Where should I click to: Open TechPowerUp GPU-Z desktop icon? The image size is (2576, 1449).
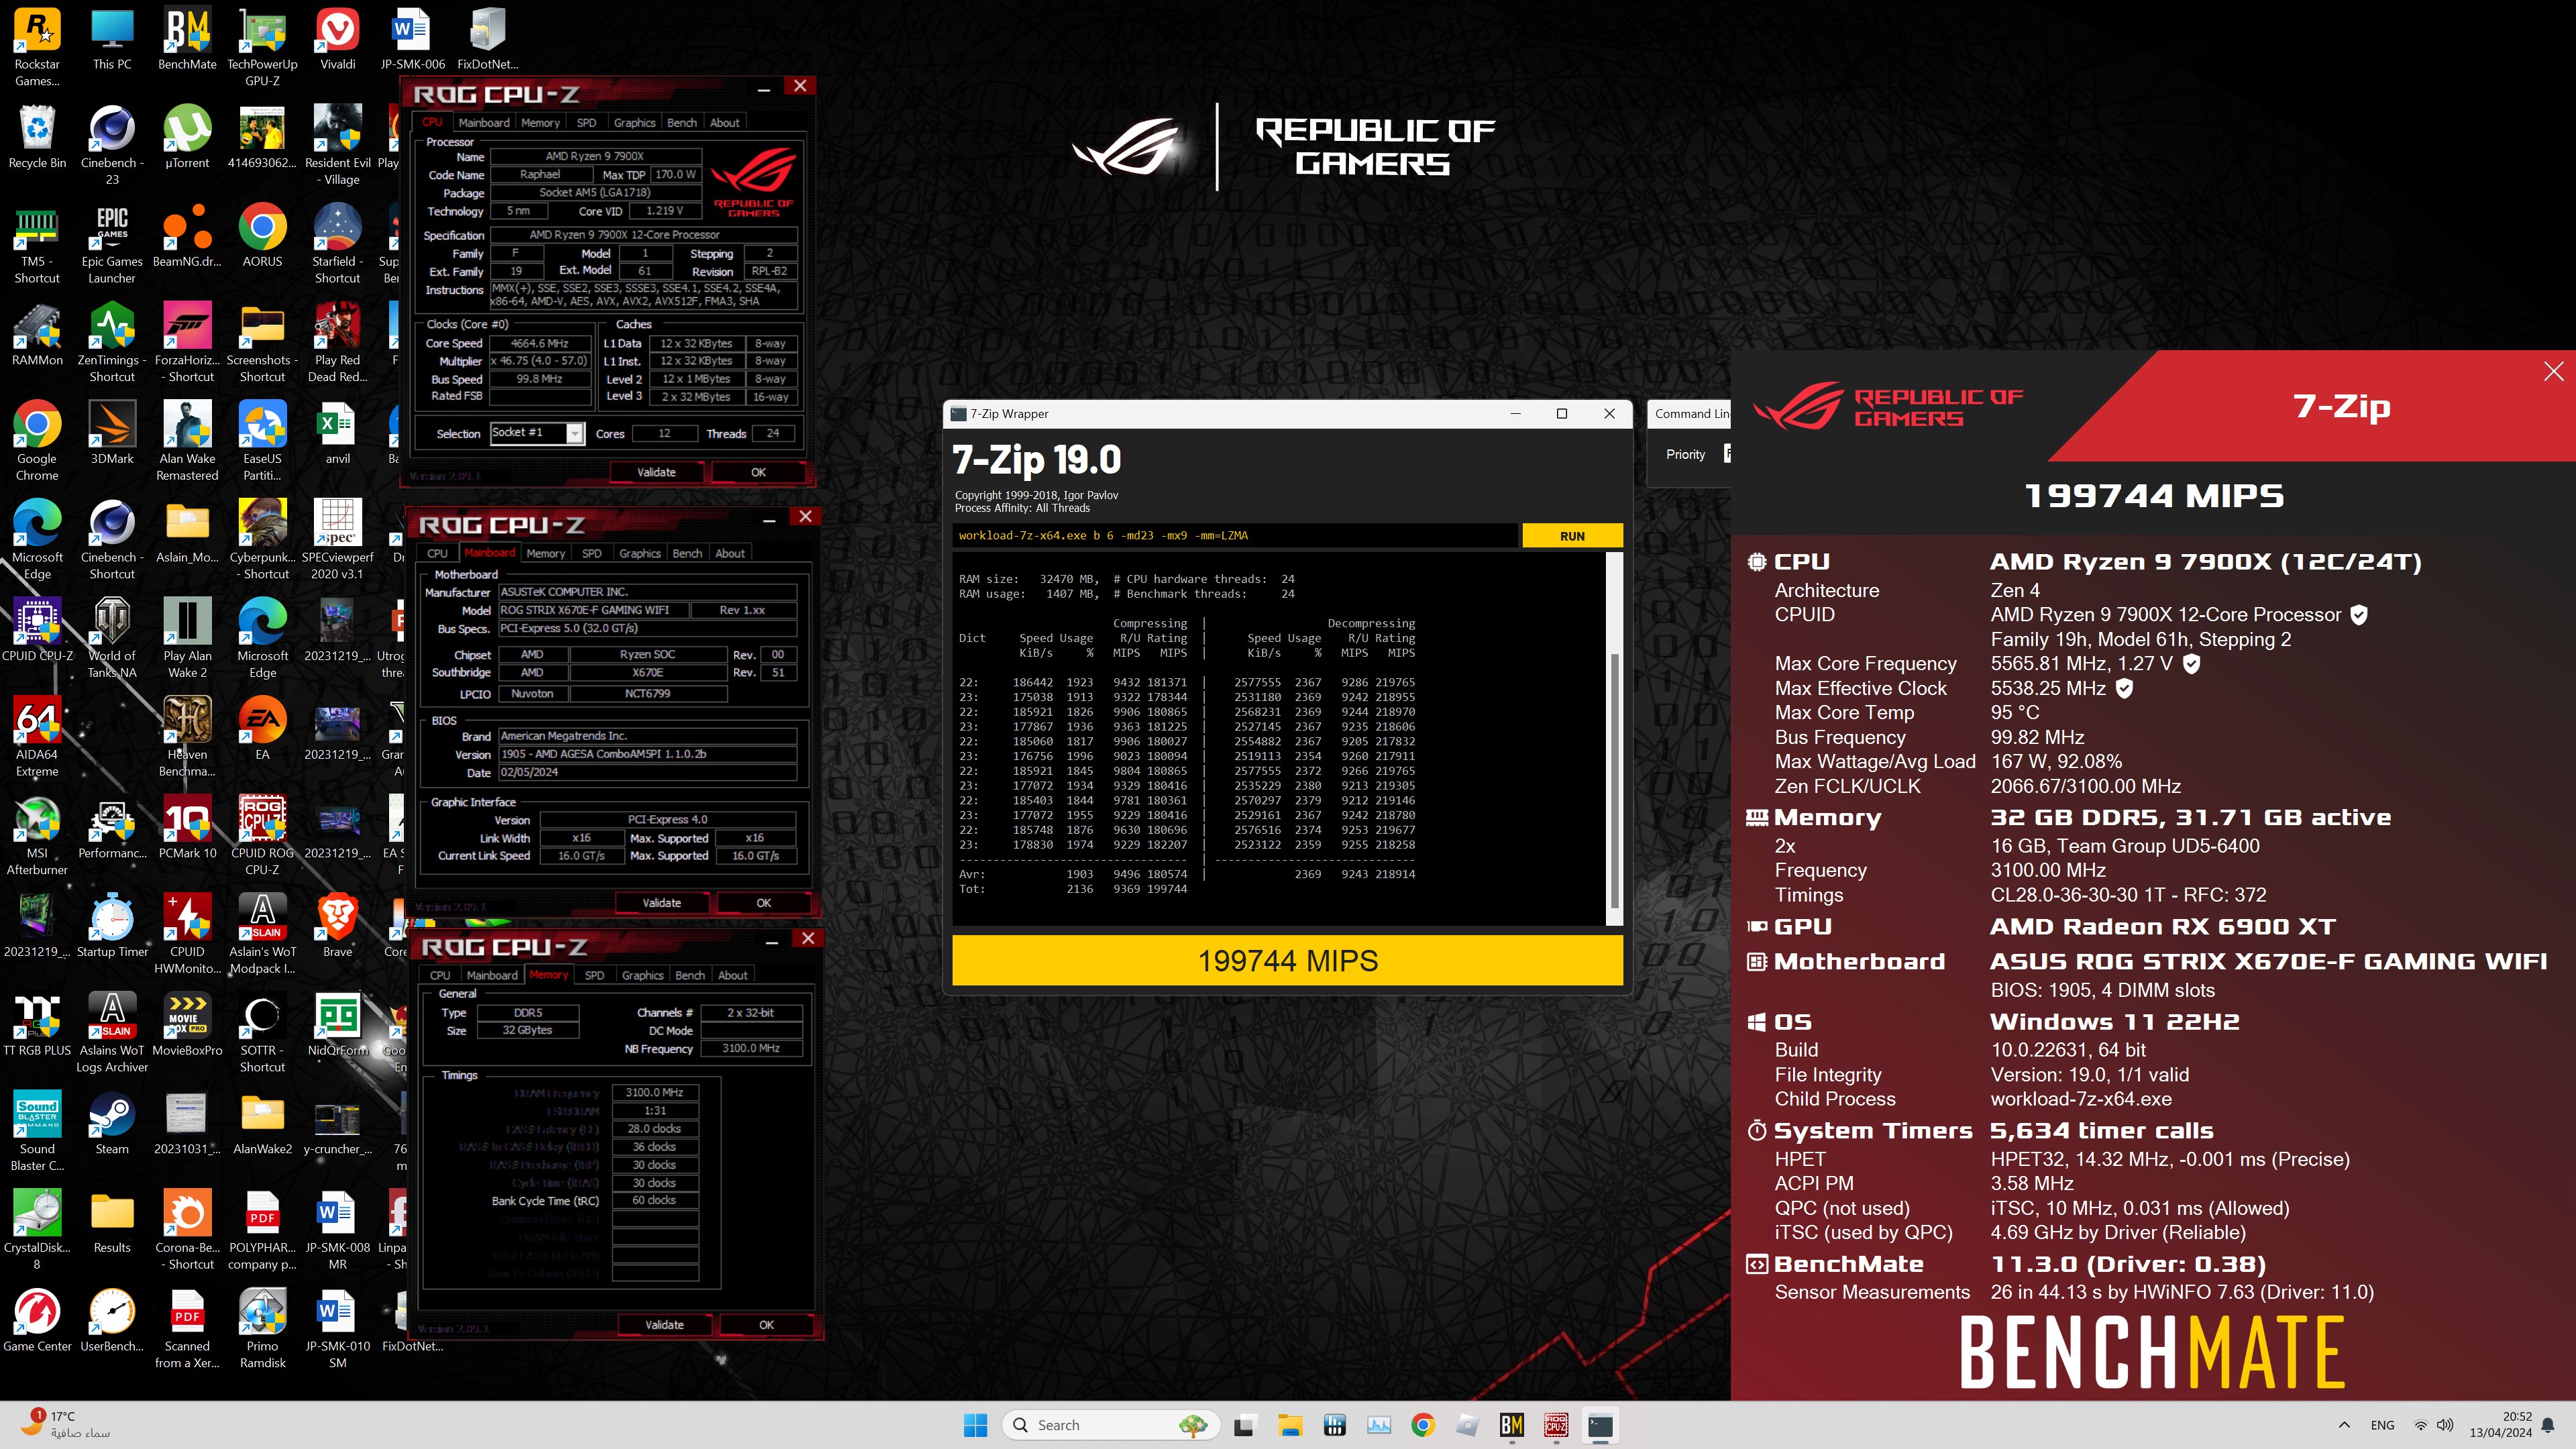tap(262, 46)
